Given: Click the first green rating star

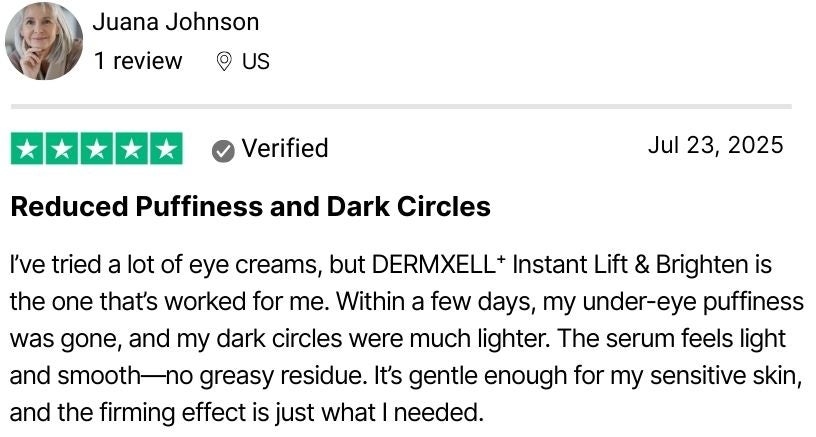Looking at the screenshot, I should [27, 149].
